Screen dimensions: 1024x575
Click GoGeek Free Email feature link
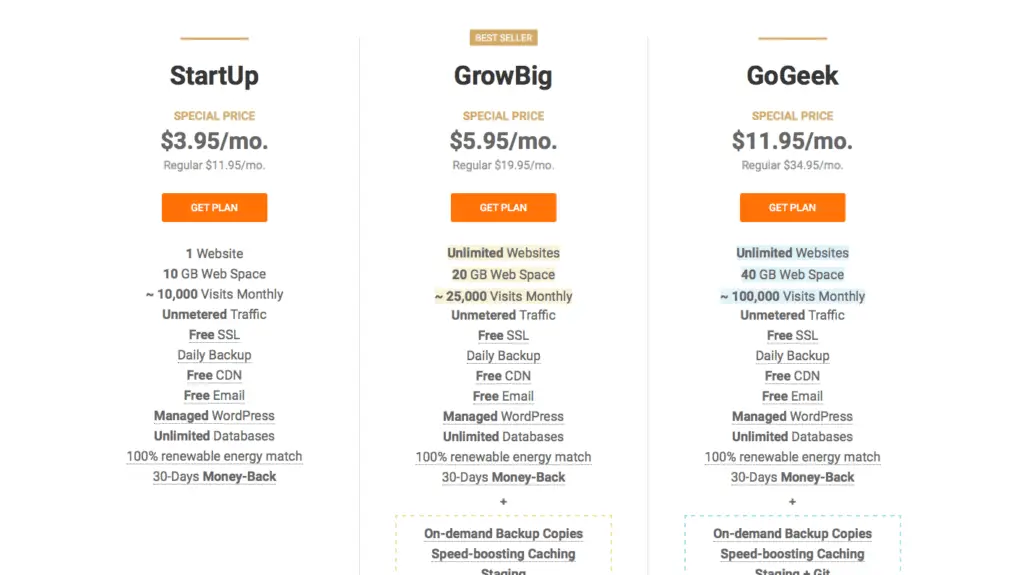click(792, 396)
